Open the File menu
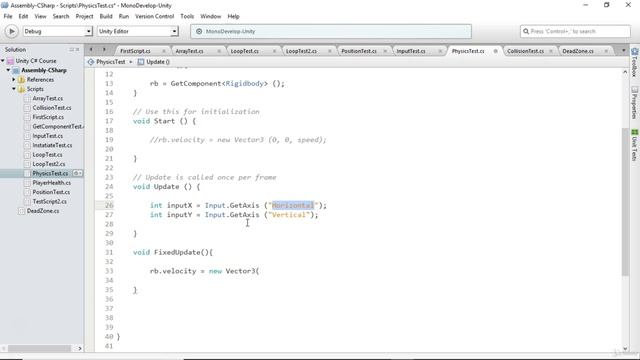Screen dimensions: 640x360 click(8, 16)
